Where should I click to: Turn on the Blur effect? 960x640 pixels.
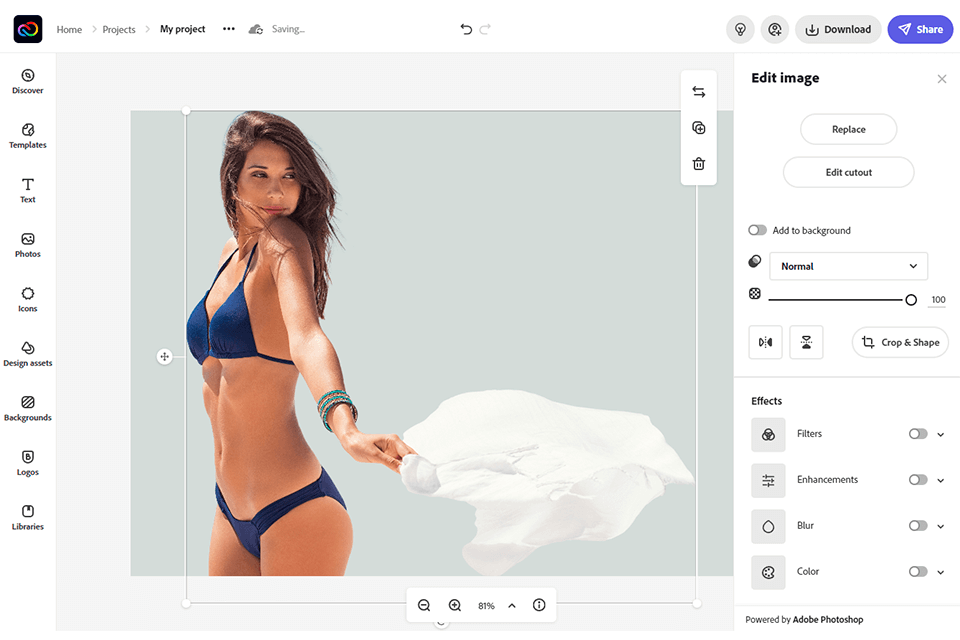[x=916, y=525]
